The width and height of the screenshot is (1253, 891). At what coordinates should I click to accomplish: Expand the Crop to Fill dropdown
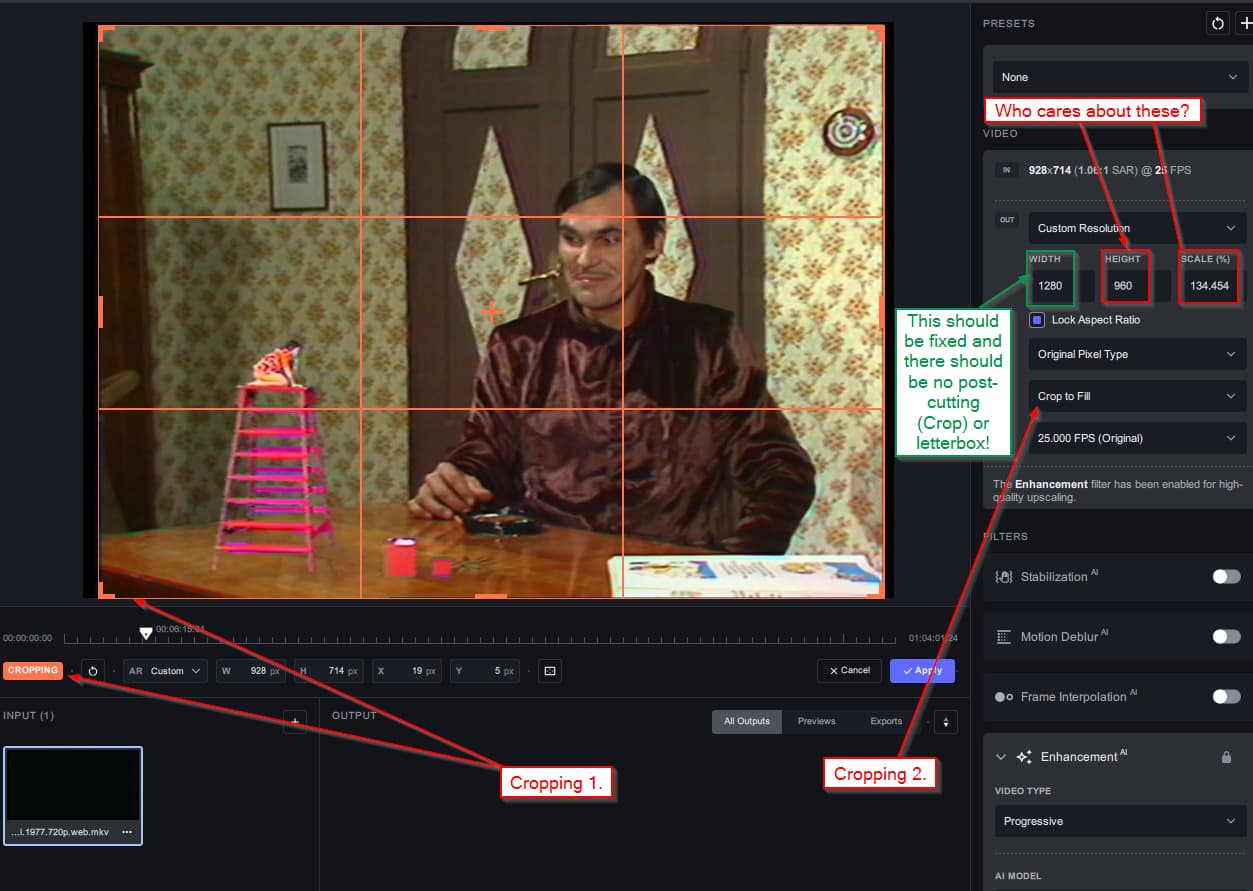(x=1136, y=396)
